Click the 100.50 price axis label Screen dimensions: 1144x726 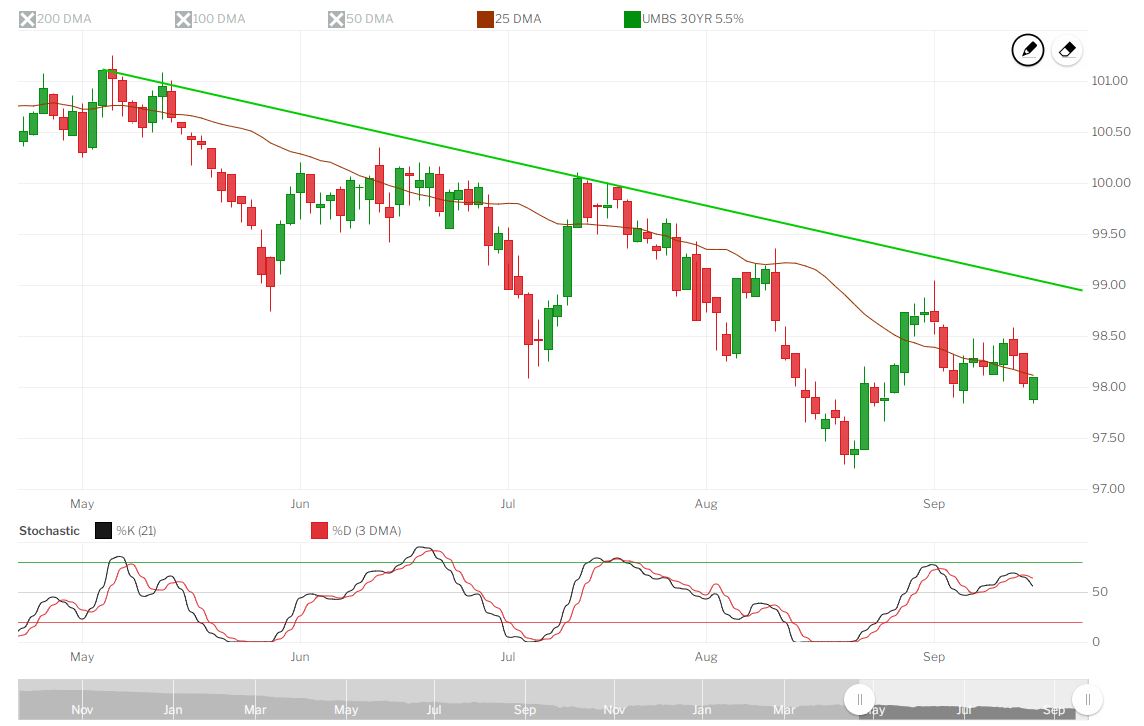tap(1110, 132)
